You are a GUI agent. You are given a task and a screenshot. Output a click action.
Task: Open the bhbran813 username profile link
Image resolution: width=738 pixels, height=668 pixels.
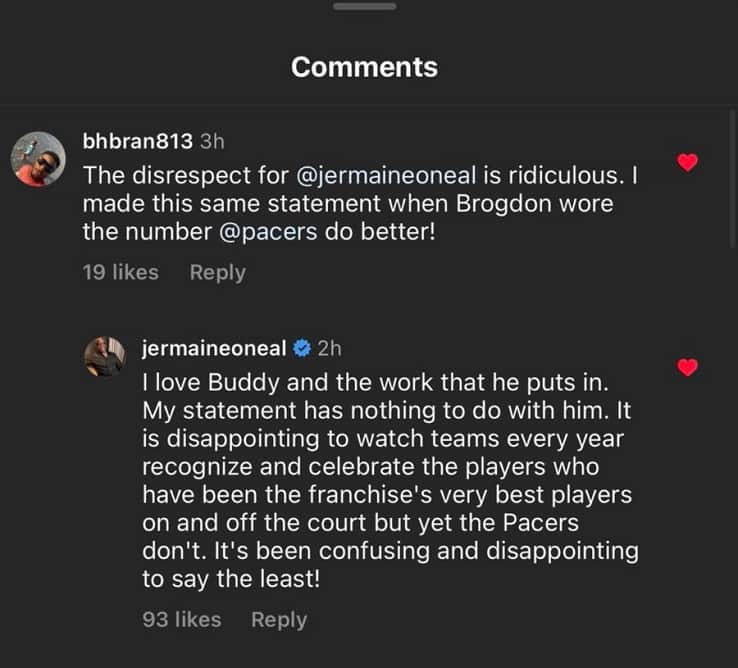[x=138, y=142]
